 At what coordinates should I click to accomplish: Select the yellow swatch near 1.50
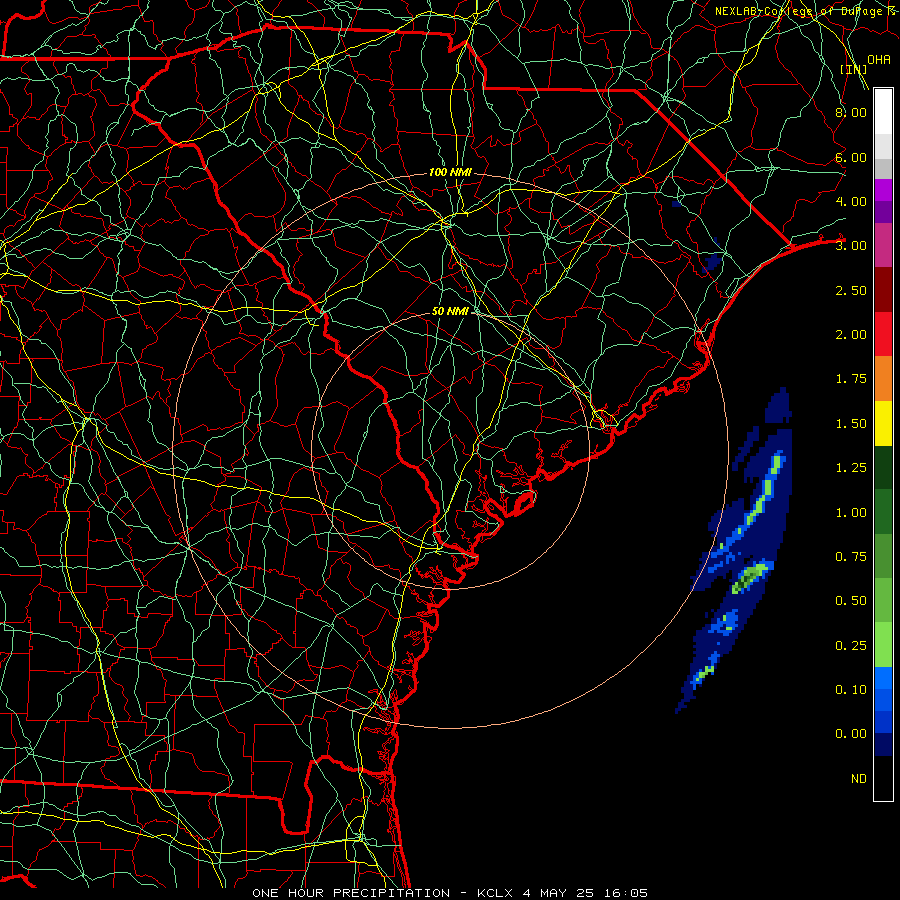(883, 423)
